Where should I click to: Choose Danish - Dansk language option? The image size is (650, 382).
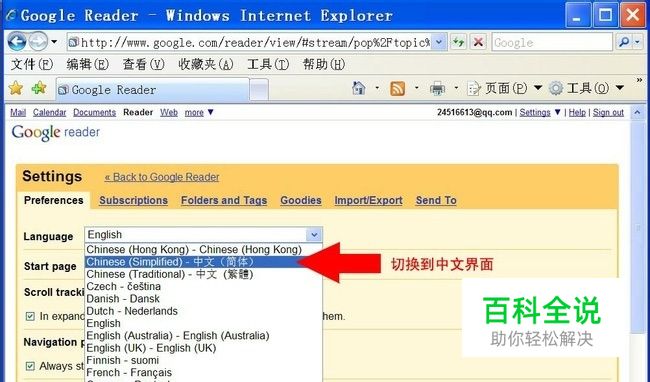(204, 299)
